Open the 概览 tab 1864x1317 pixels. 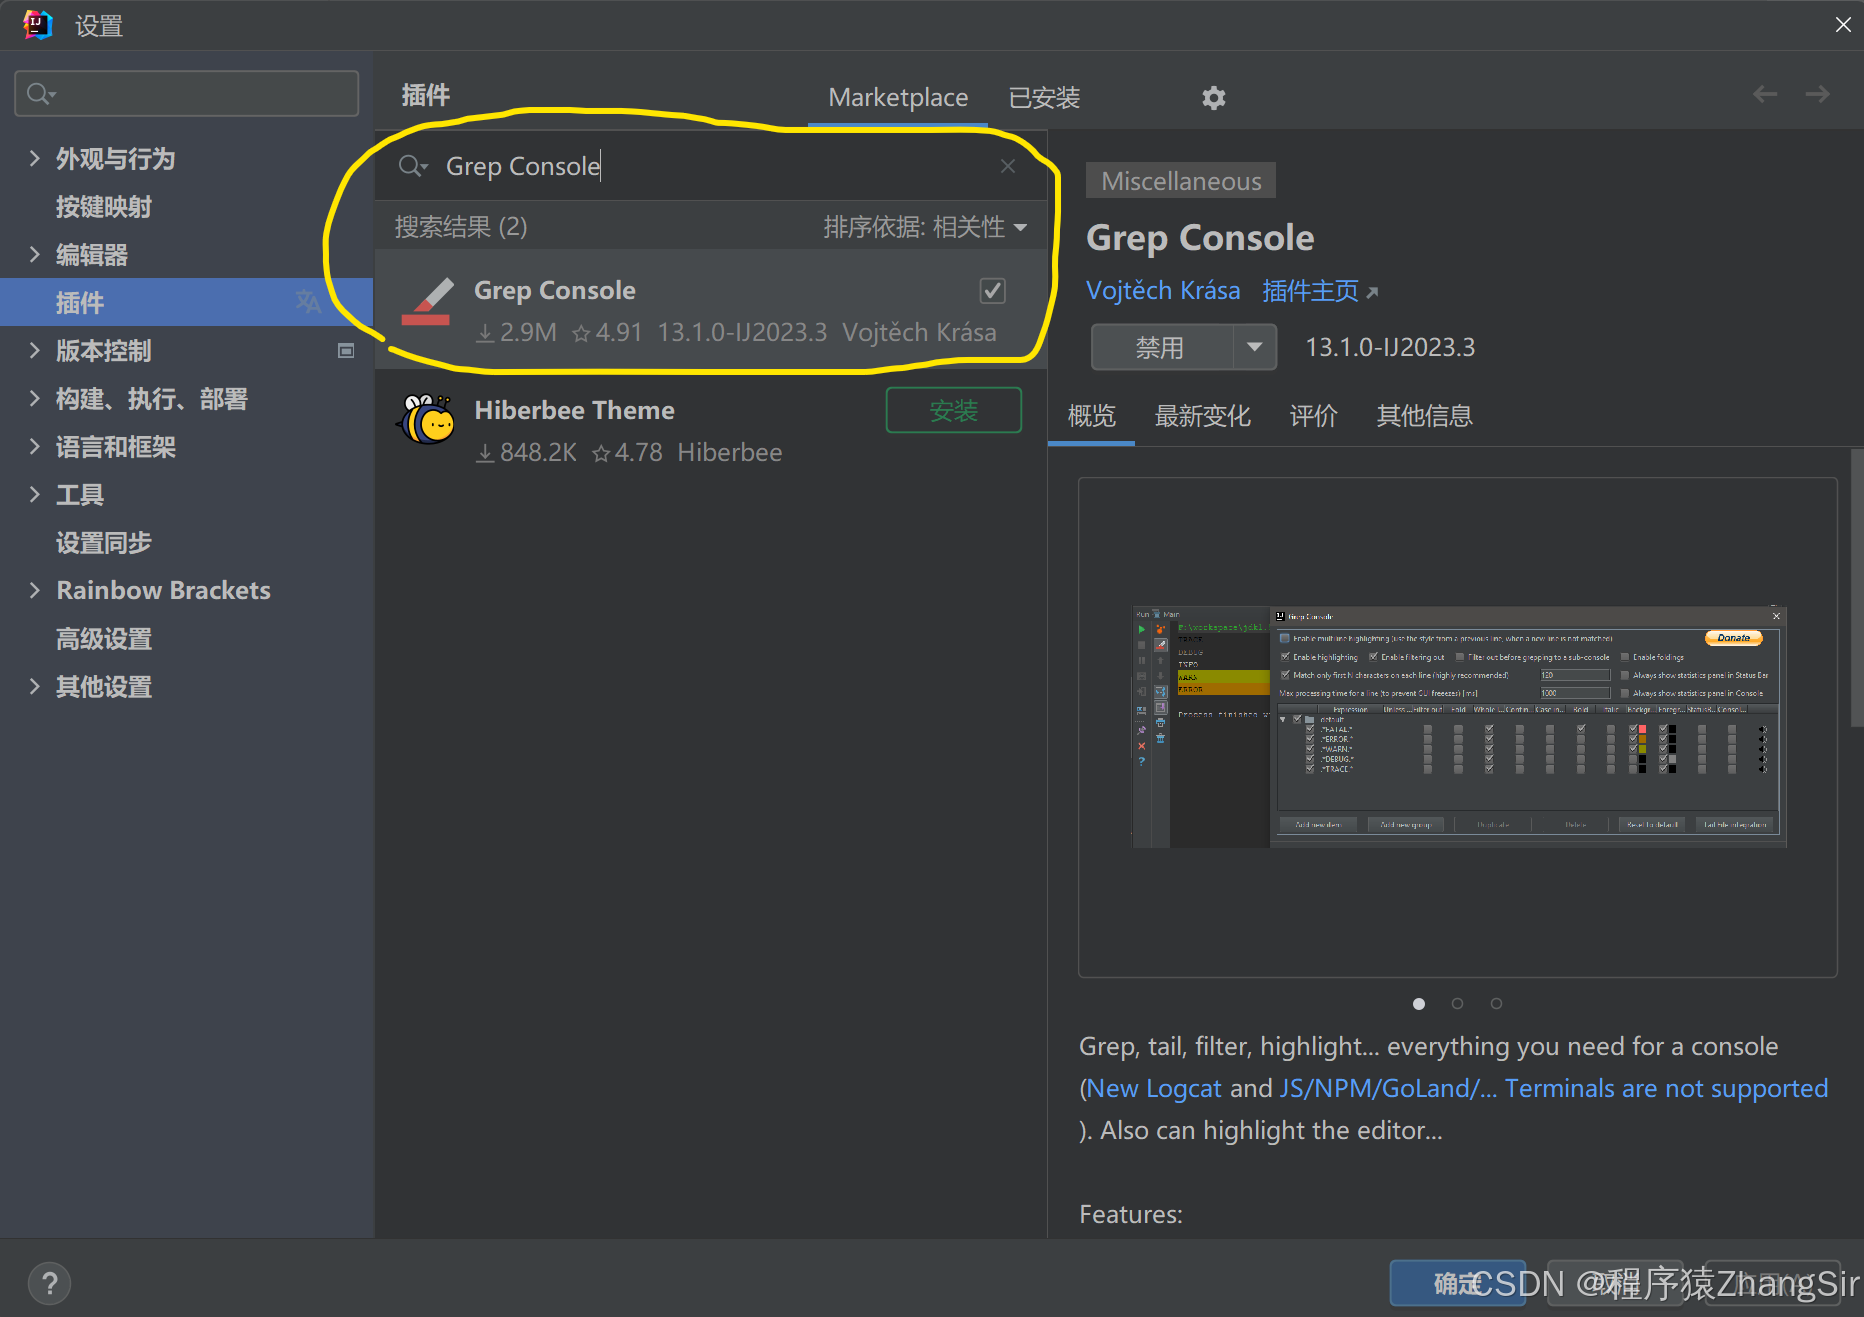1091,416
